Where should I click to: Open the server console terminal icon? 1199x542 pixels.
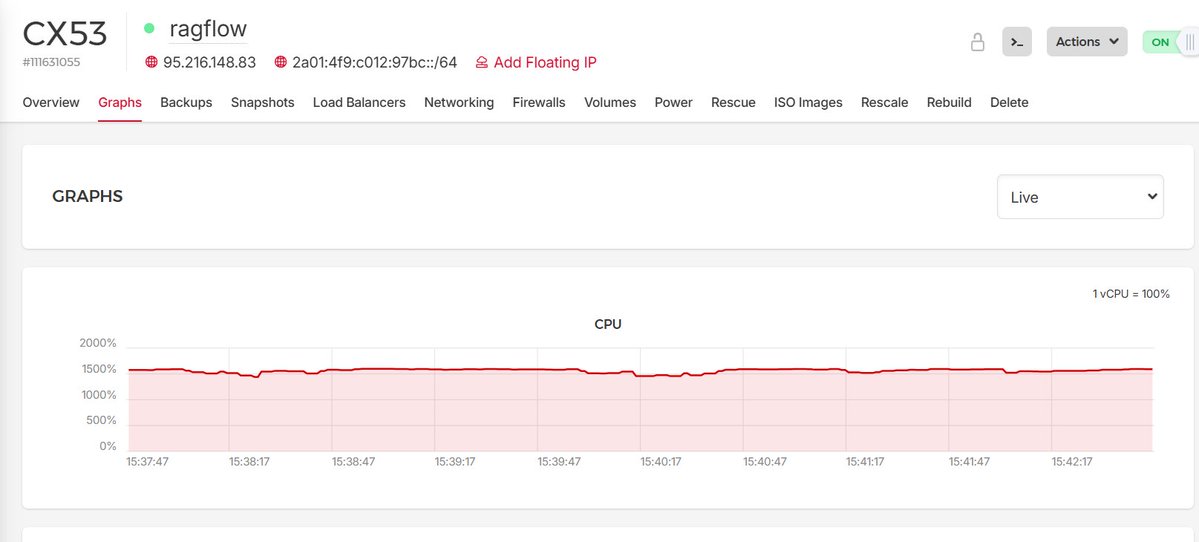click(x=1017, y=42)
